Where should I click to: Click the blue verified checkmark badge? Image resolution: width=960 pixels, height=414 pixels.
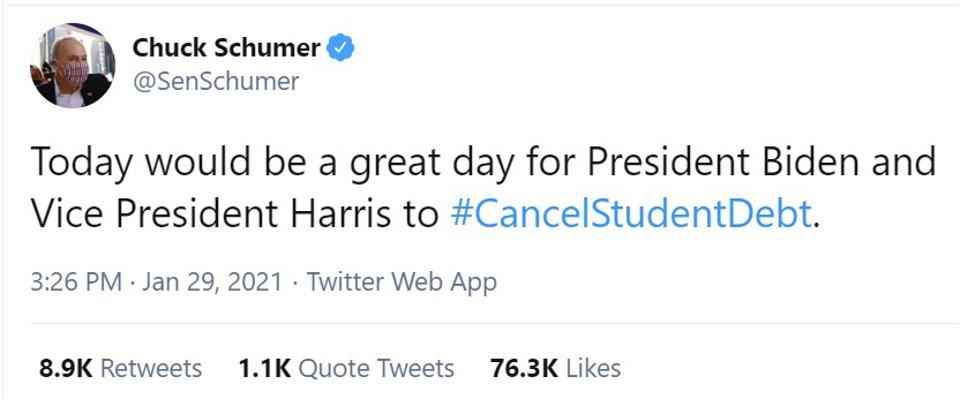click(340, 48)
